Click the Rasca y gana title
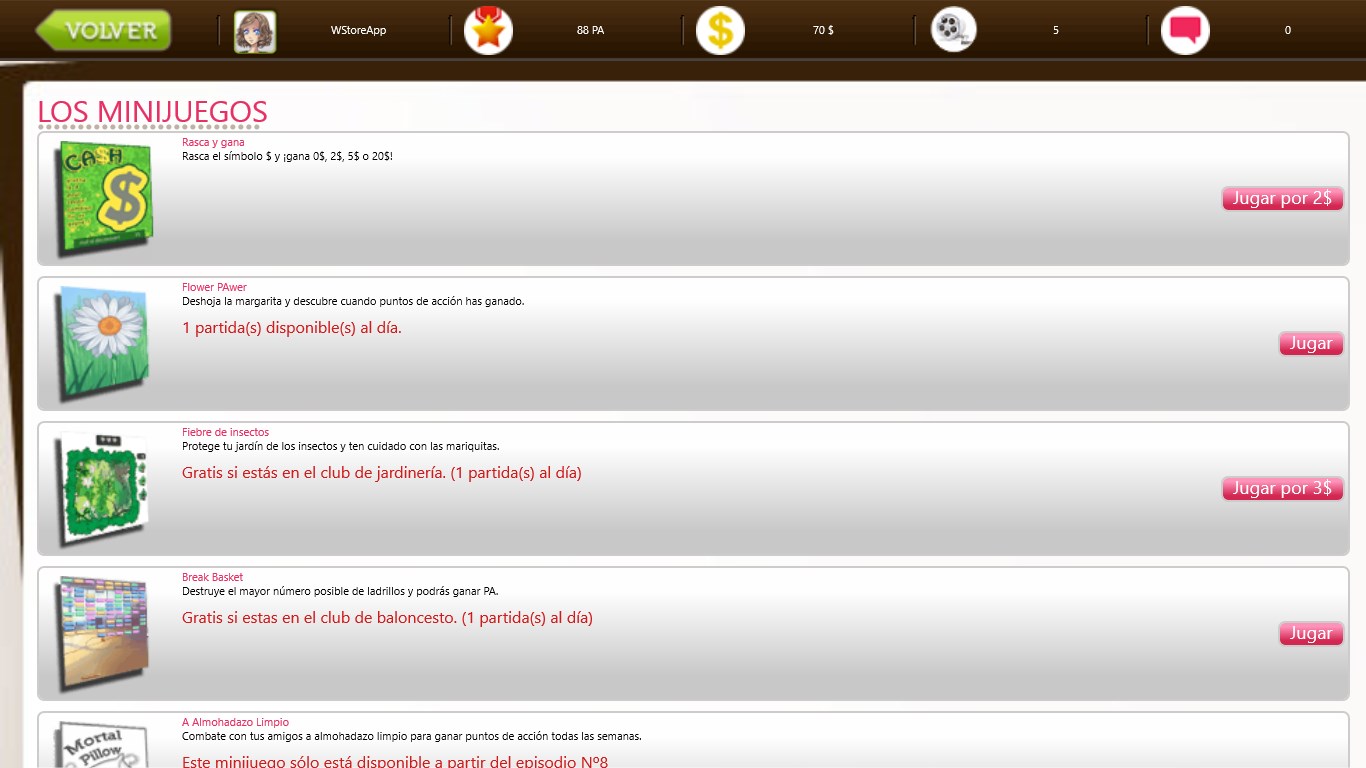 click(x=213, y=142)
